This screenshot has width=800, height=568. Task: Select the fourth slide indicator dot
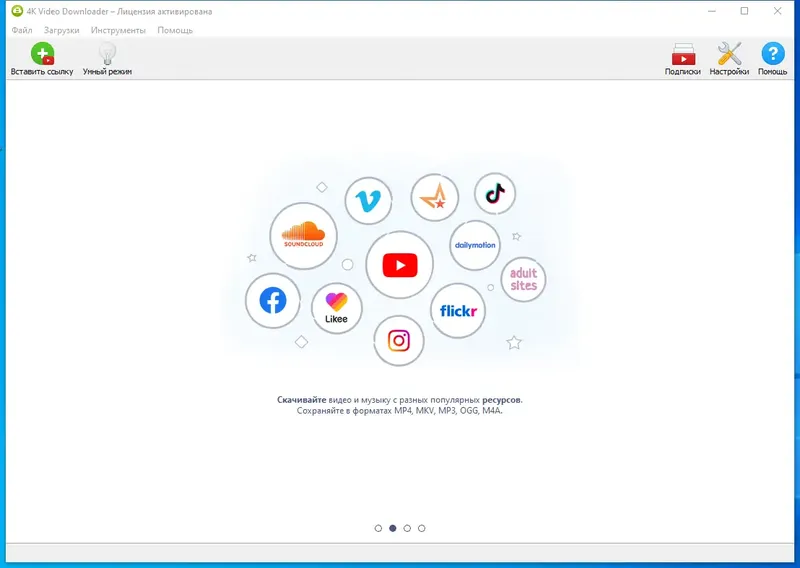(x=421, y=528)
